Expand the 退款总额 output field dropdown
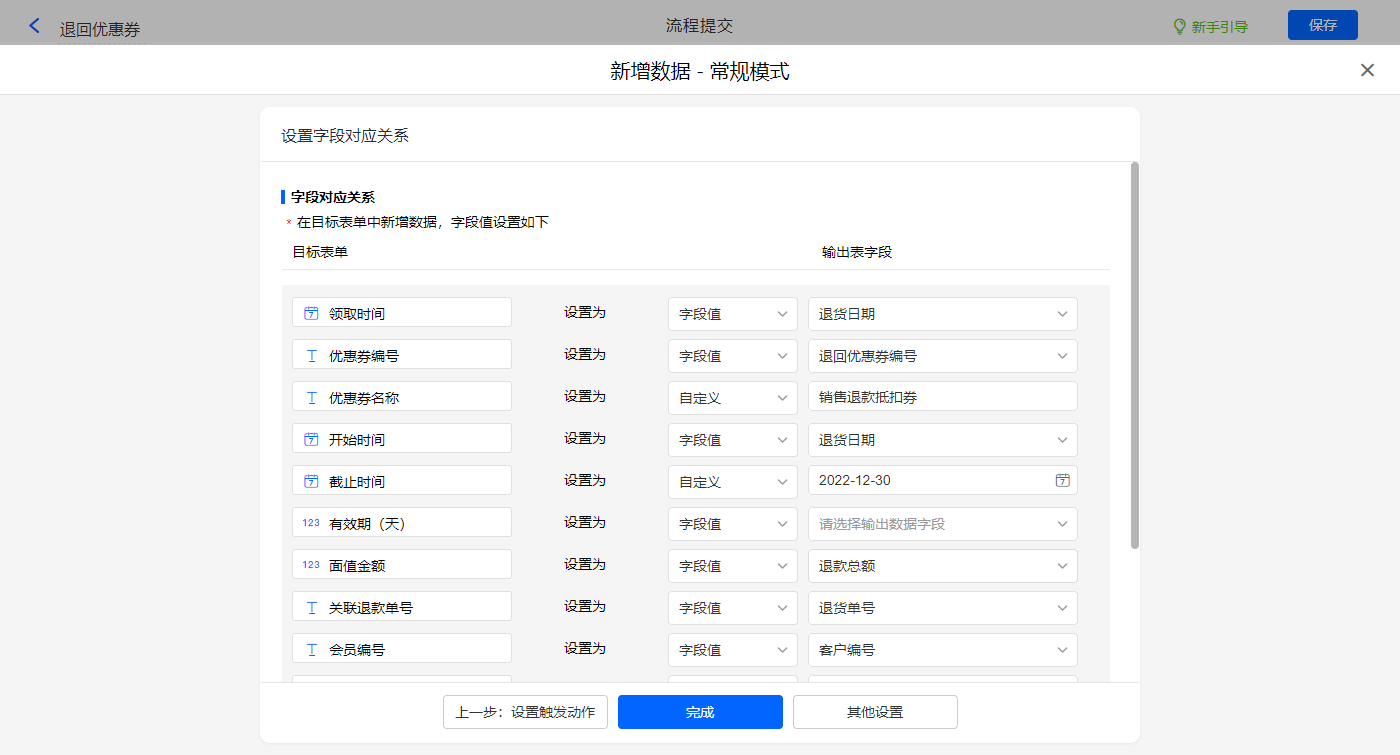Viewport: 1400px width, 755px height. (x=942, y=566)
